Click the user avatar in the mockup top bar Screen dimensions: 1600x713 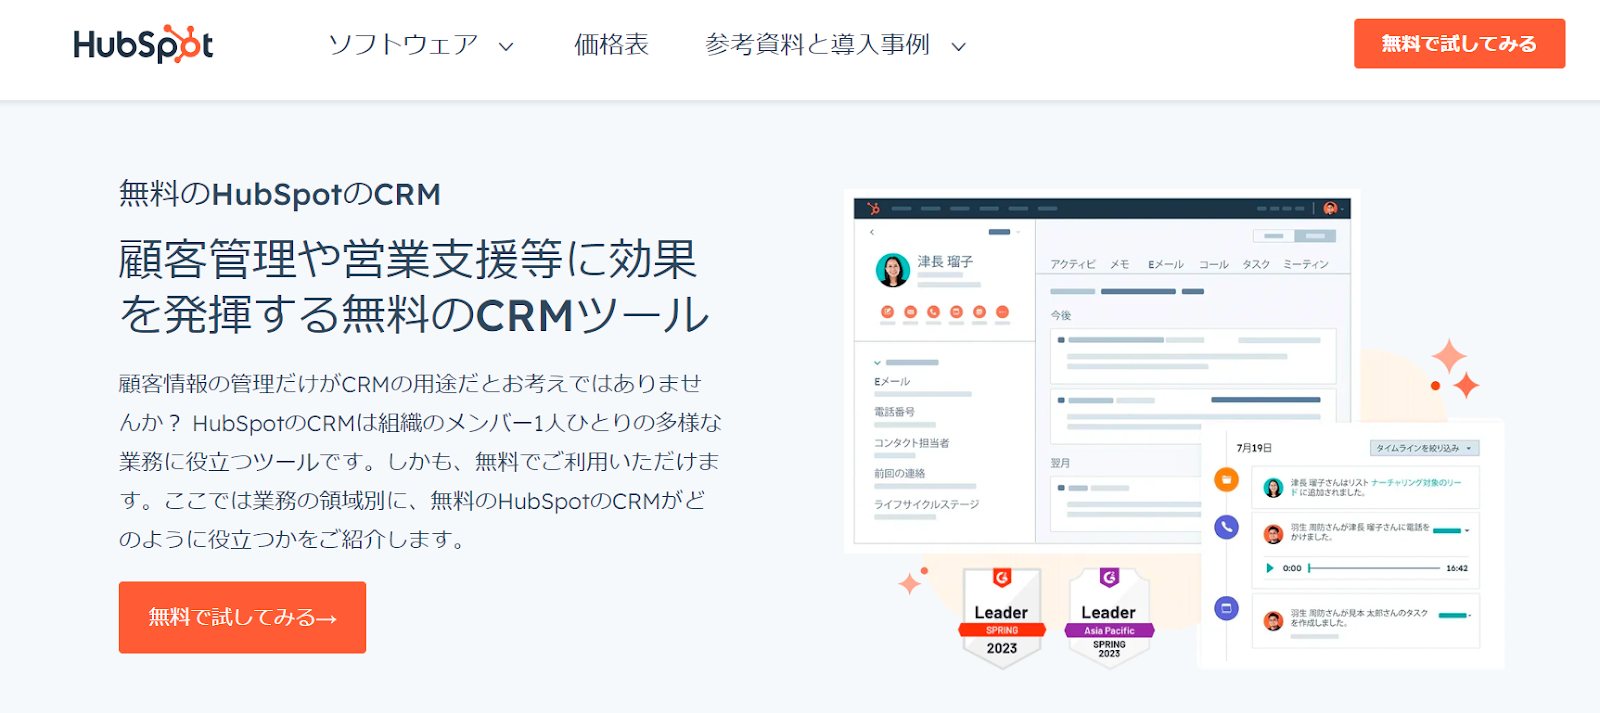tap(1330, 208)
